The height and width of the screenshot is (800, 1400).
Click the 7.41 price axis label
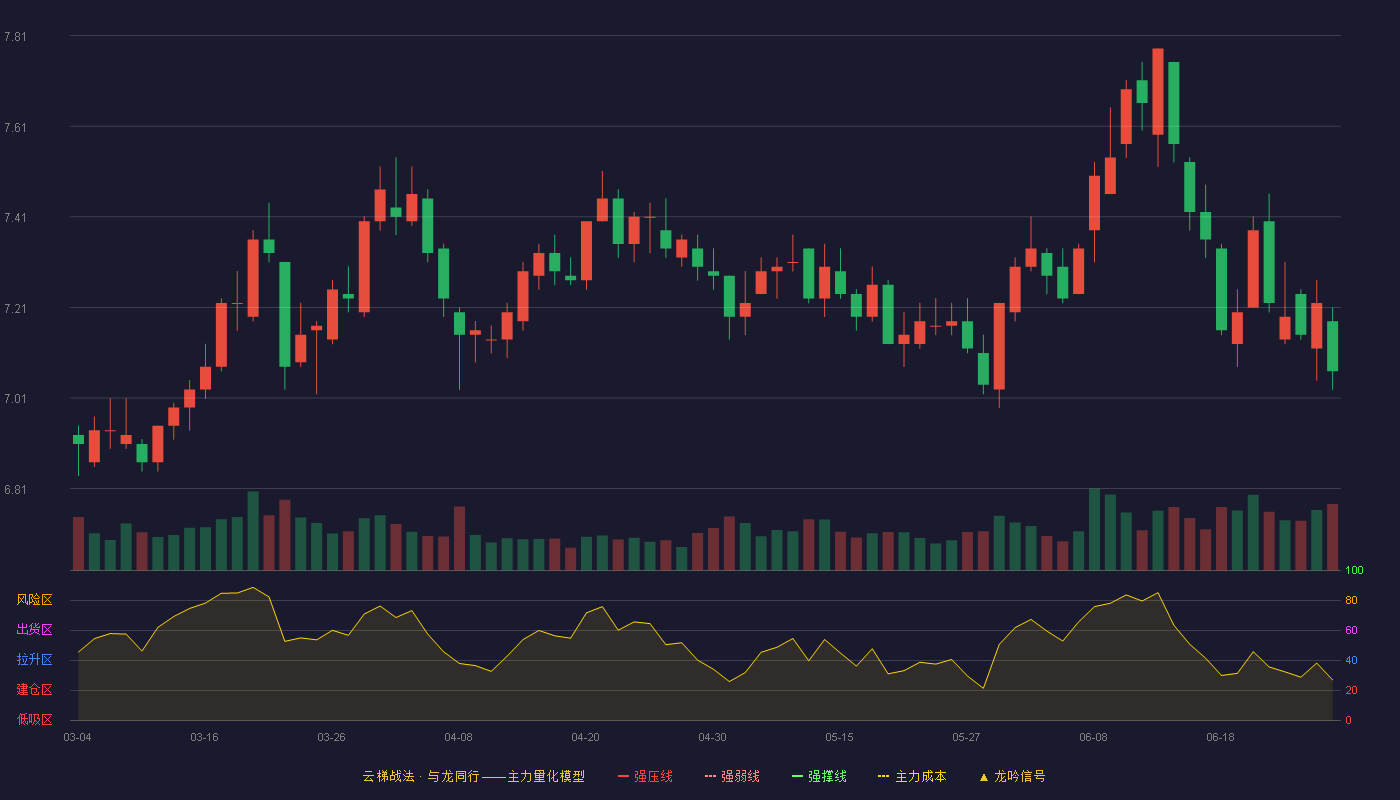click(15, 218)
